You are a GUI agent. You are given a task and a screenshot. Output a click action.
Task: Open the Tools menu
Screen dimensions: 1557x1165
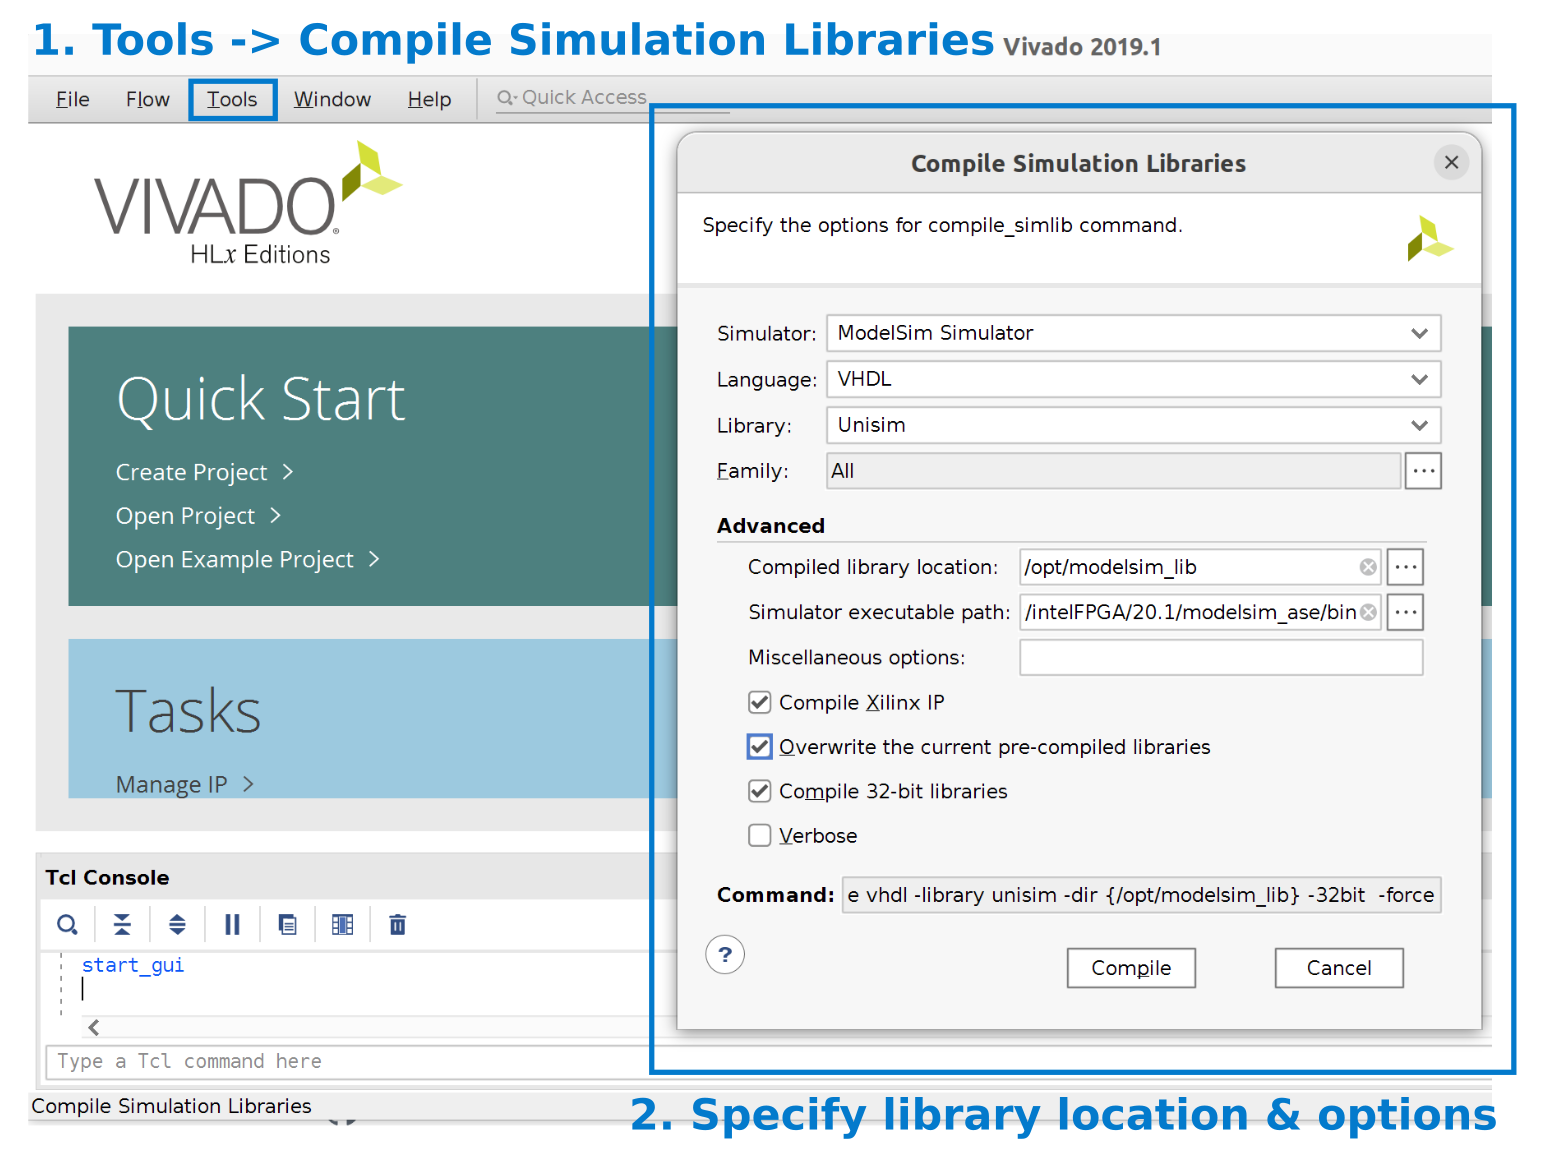pyautogui.click(x=232, y=100)
